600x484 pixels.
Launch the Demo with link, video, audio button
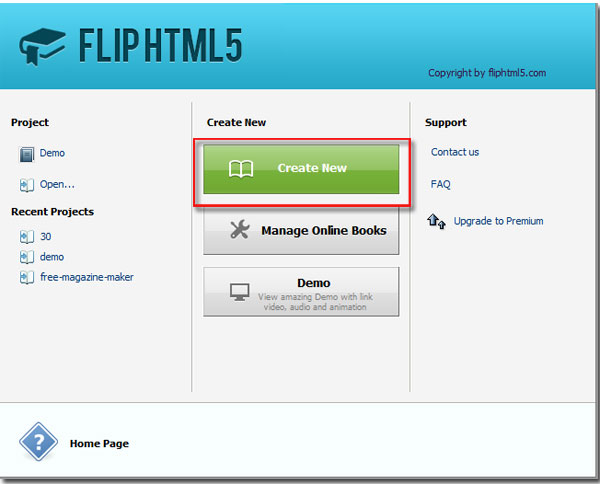pyautogui.click(x=301, y=292)
